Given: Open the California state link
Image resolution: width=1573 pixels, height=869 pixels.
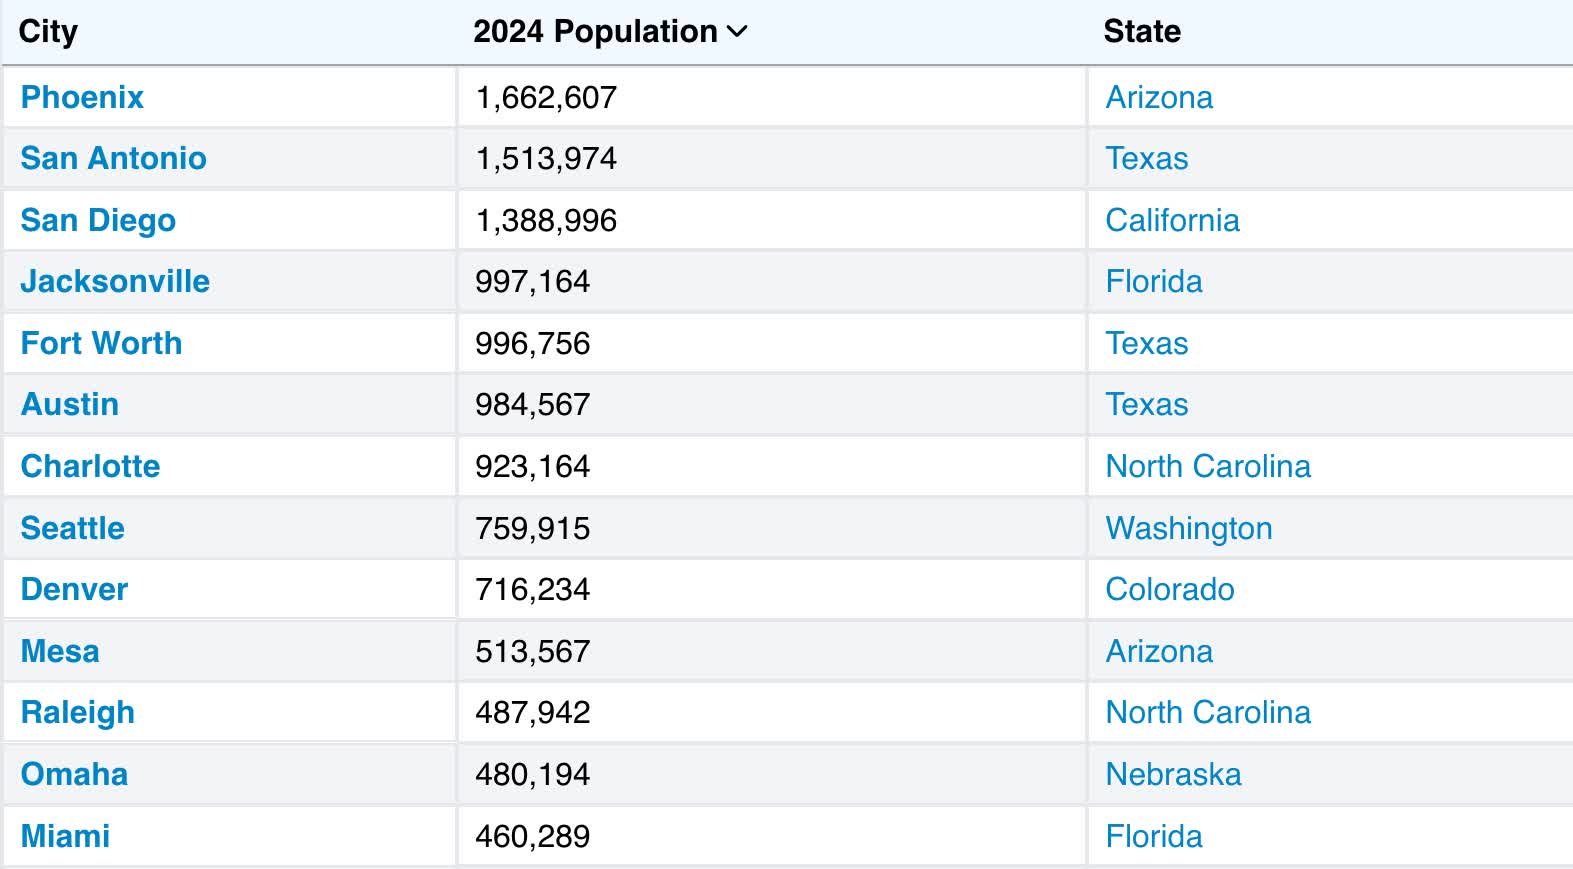Looking at the screenshot, I should pos(1172,220).
